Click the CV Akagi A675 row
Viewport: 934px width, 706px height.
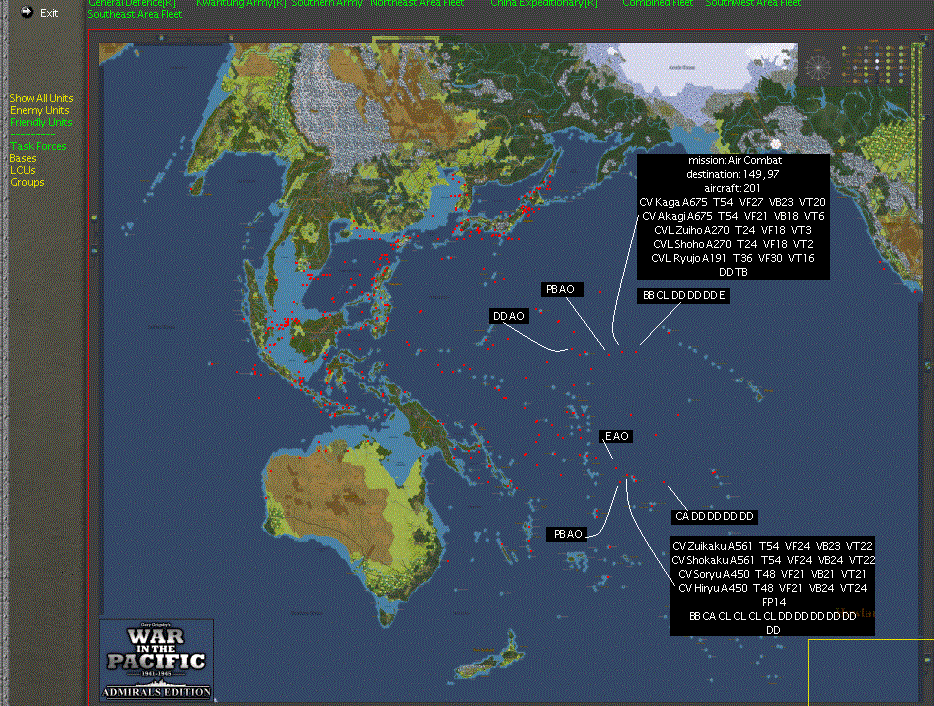[x=733, y=216]
